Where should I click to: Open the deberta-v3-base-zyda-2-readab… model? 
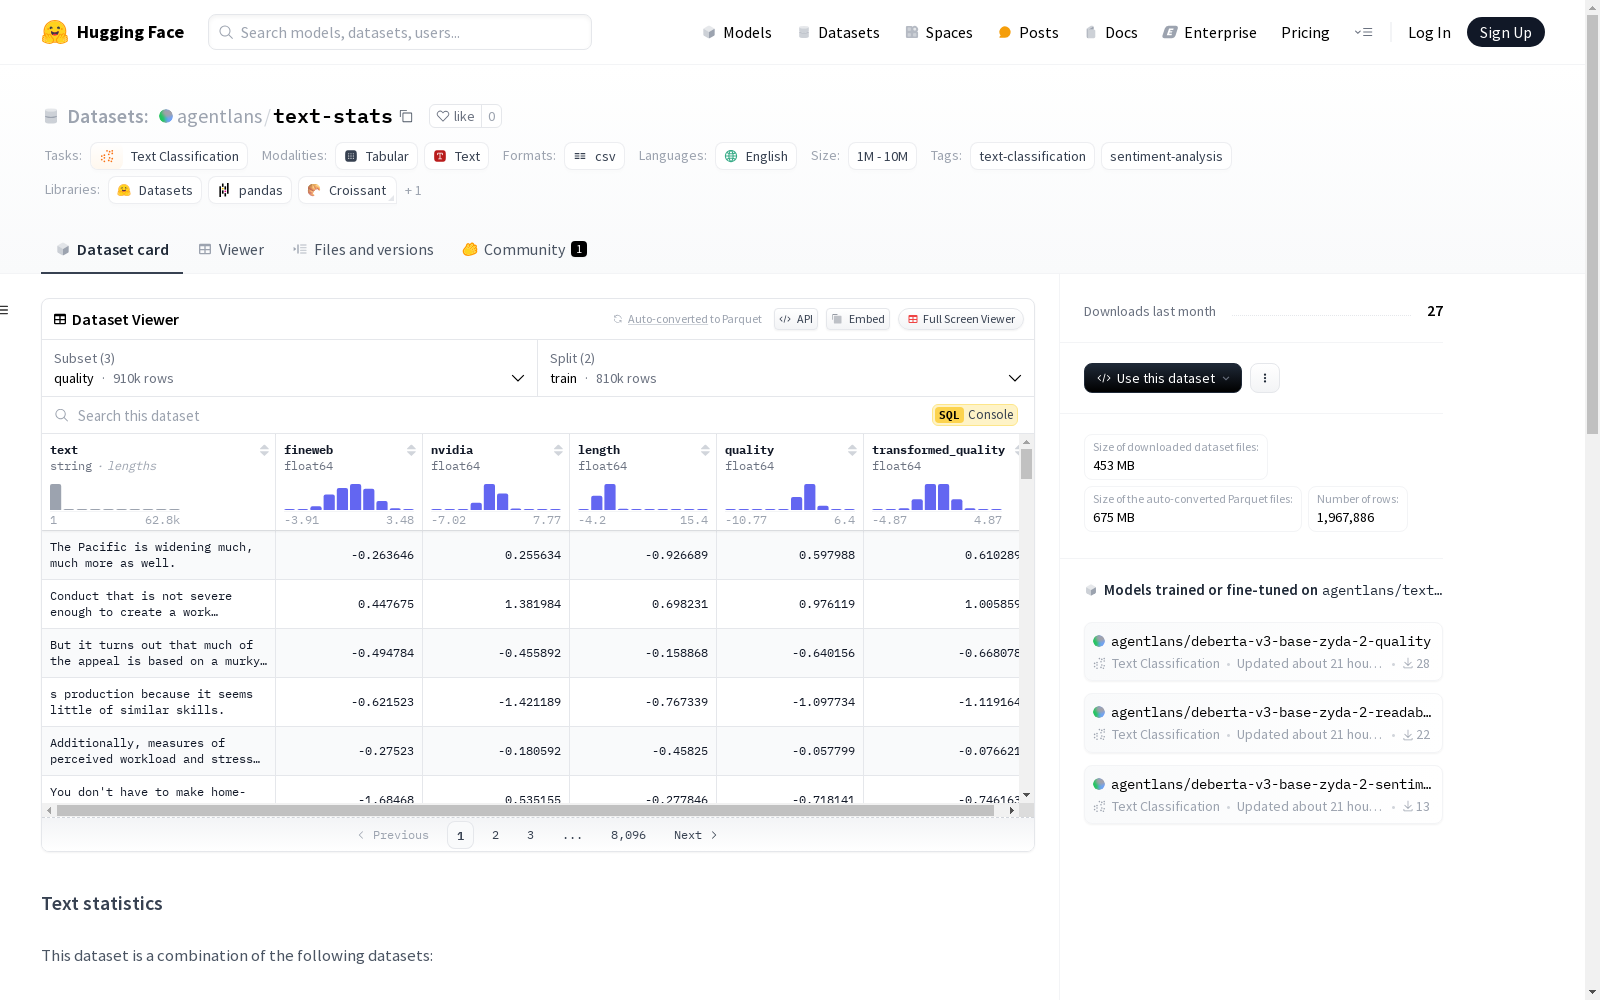pos(1263,723)
